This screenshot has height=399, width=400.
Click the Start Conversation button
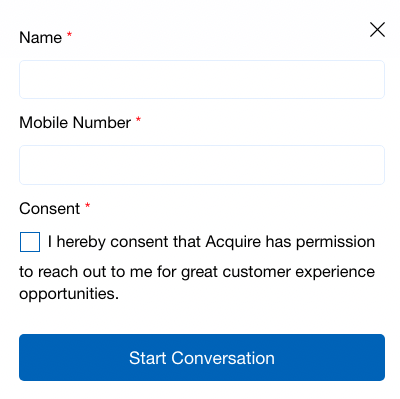point(202,358)
